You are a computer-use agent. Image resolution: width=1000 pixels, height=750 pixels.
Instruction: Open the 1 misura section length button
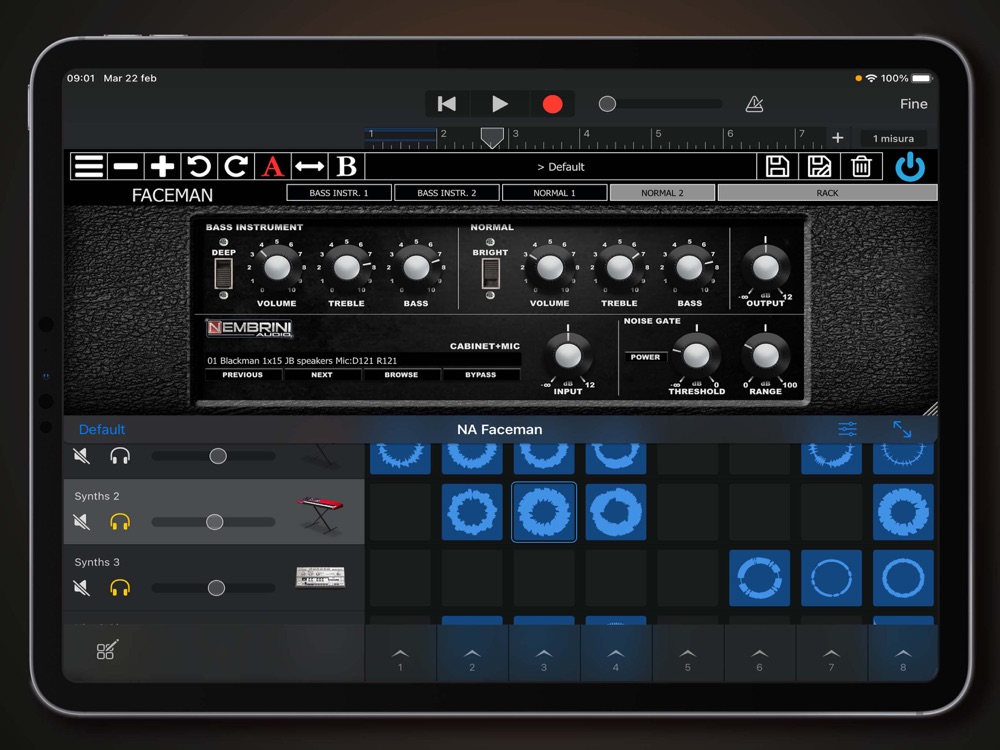click(x=893, y=138)
